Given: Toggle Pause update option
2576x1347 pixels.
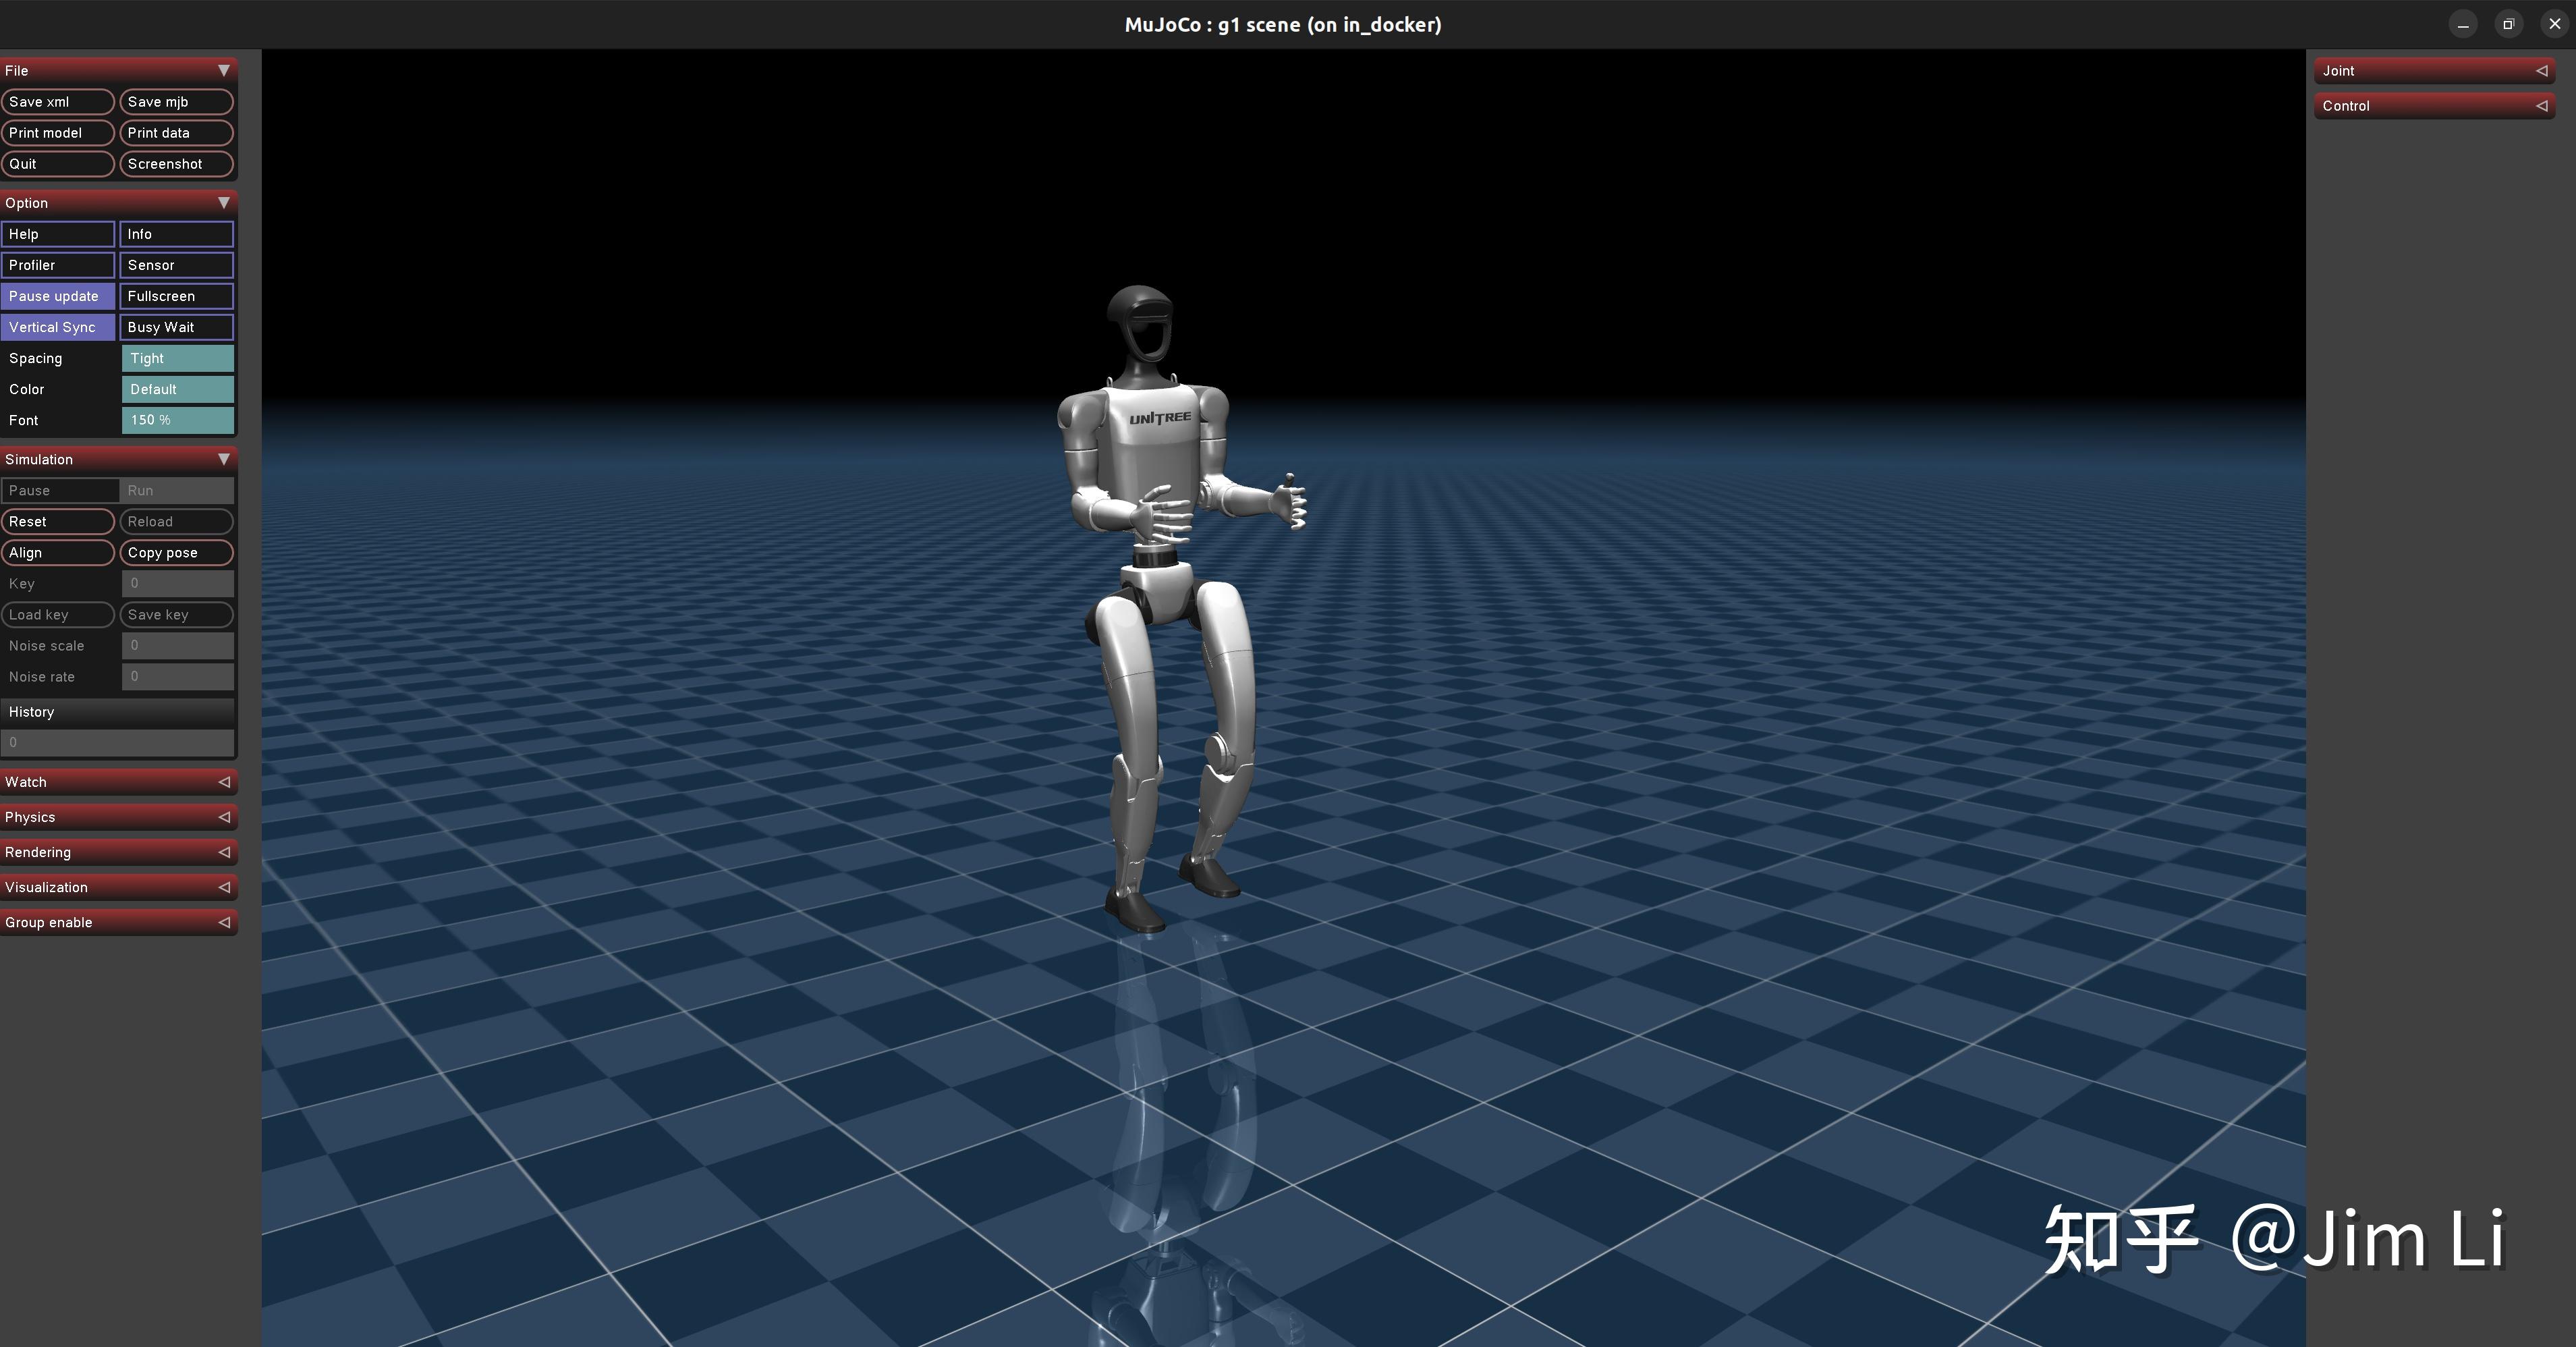Looking at the screenshot, I should (58, 296).
